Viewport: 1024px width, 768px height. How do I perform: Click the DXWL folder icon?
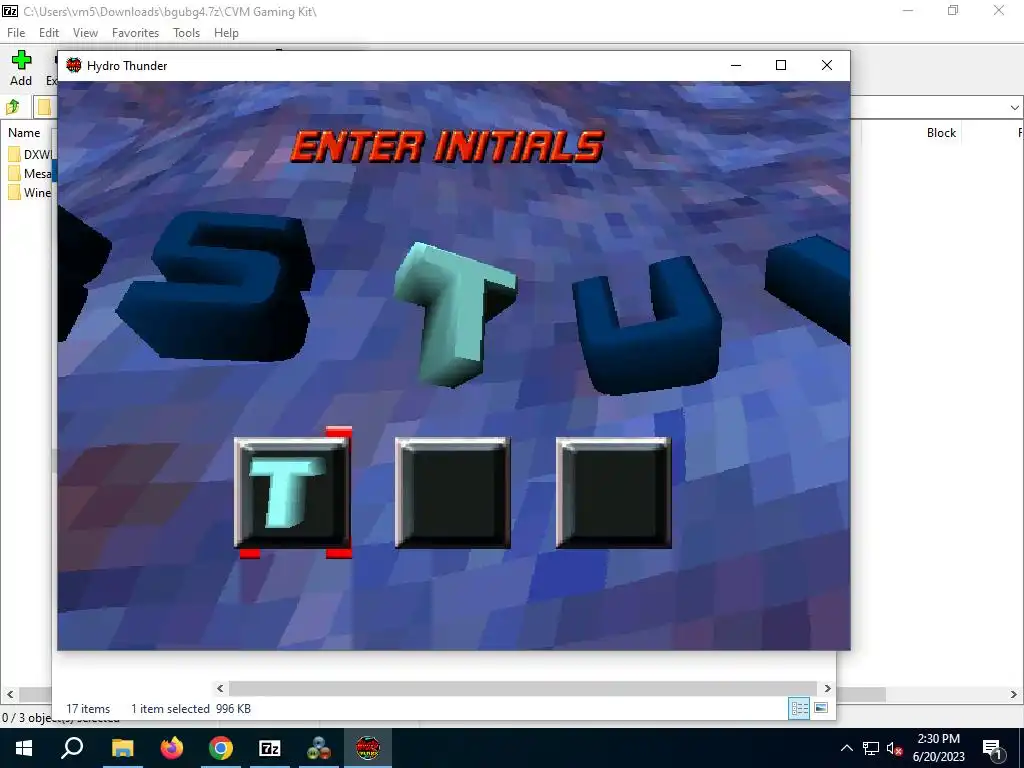click(14, 154)
